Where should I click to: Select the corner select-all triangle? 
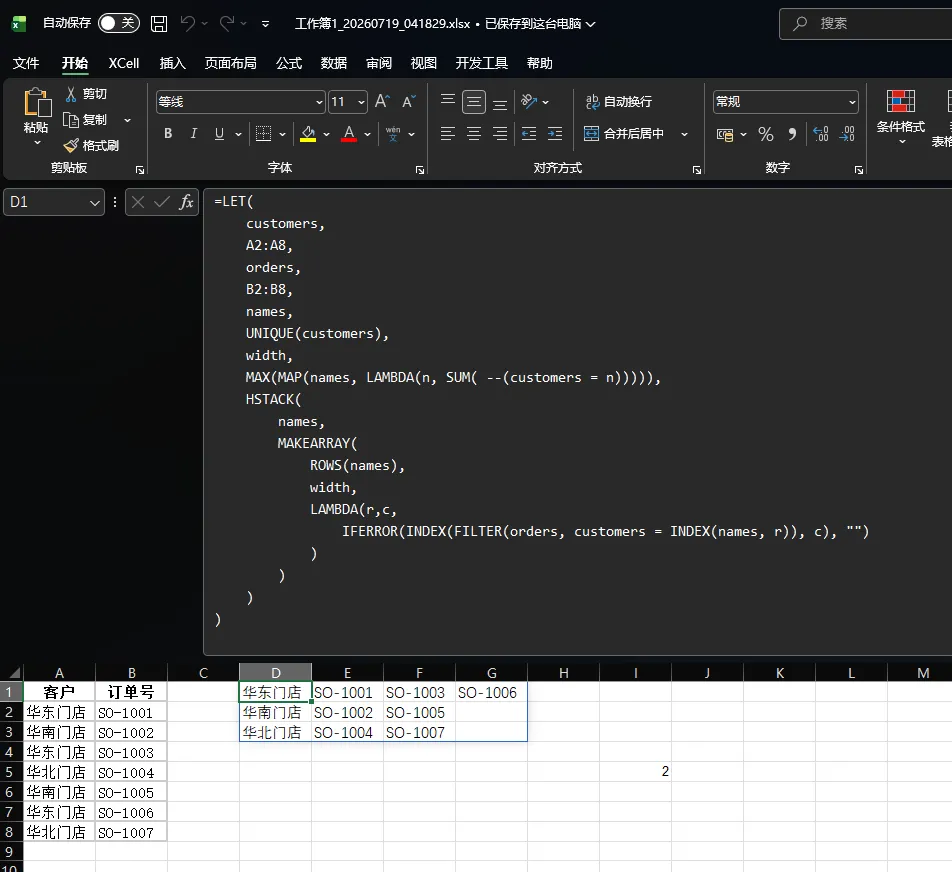click(13, 672)
